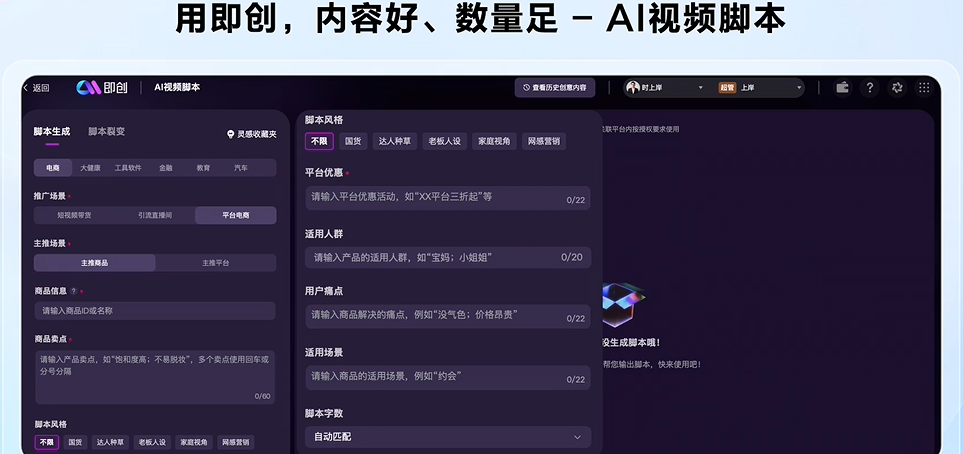Switch main scene to 主推平台

(x=215, y=263)
